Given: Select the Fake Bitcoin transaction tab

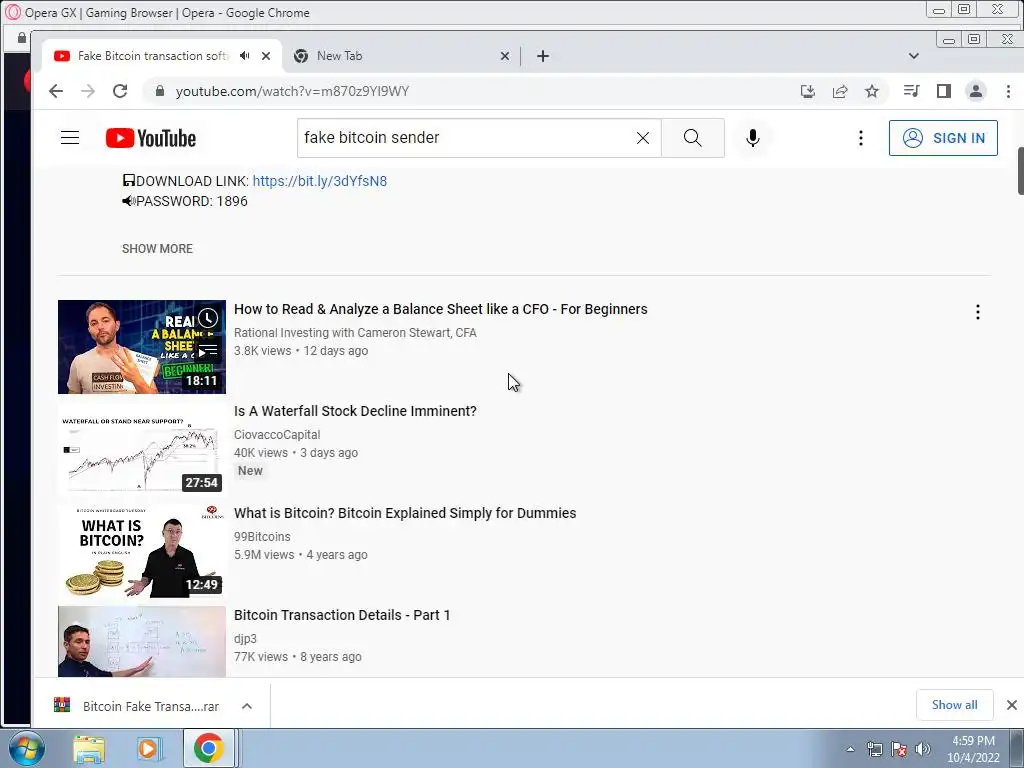Looking at the screenshot, I should click(161, 56).
